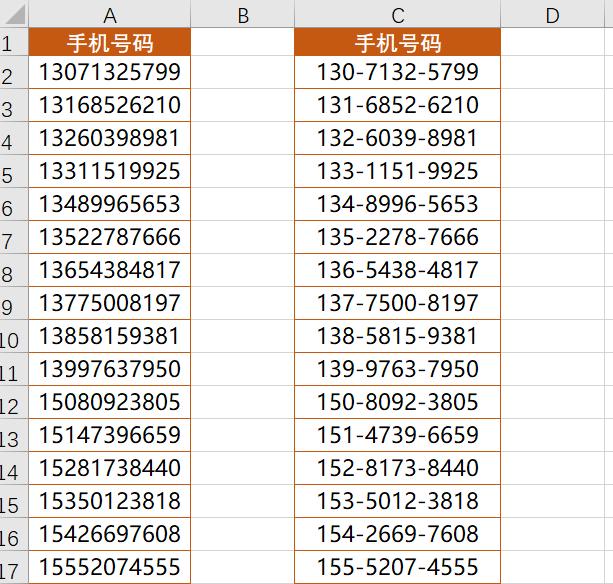The width and height of the screenshot is (613, 584).
Task: Select row 2 header
Action: point(14,72)
